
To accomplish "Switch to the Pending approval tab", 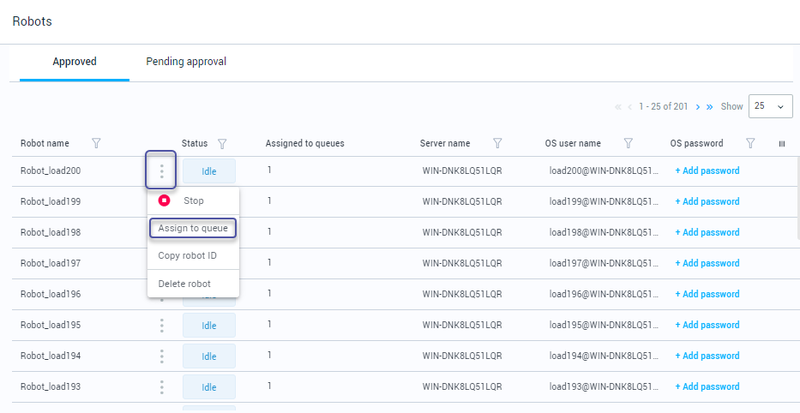I will 186,62.
